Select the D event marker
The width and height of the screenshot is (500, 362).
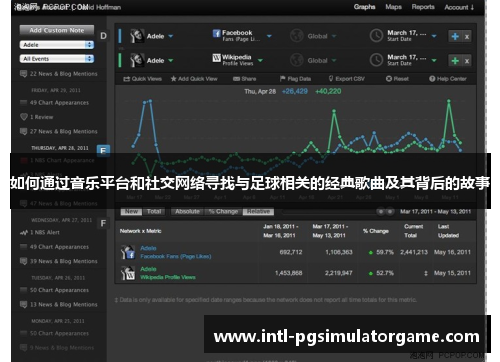(103, 36)
